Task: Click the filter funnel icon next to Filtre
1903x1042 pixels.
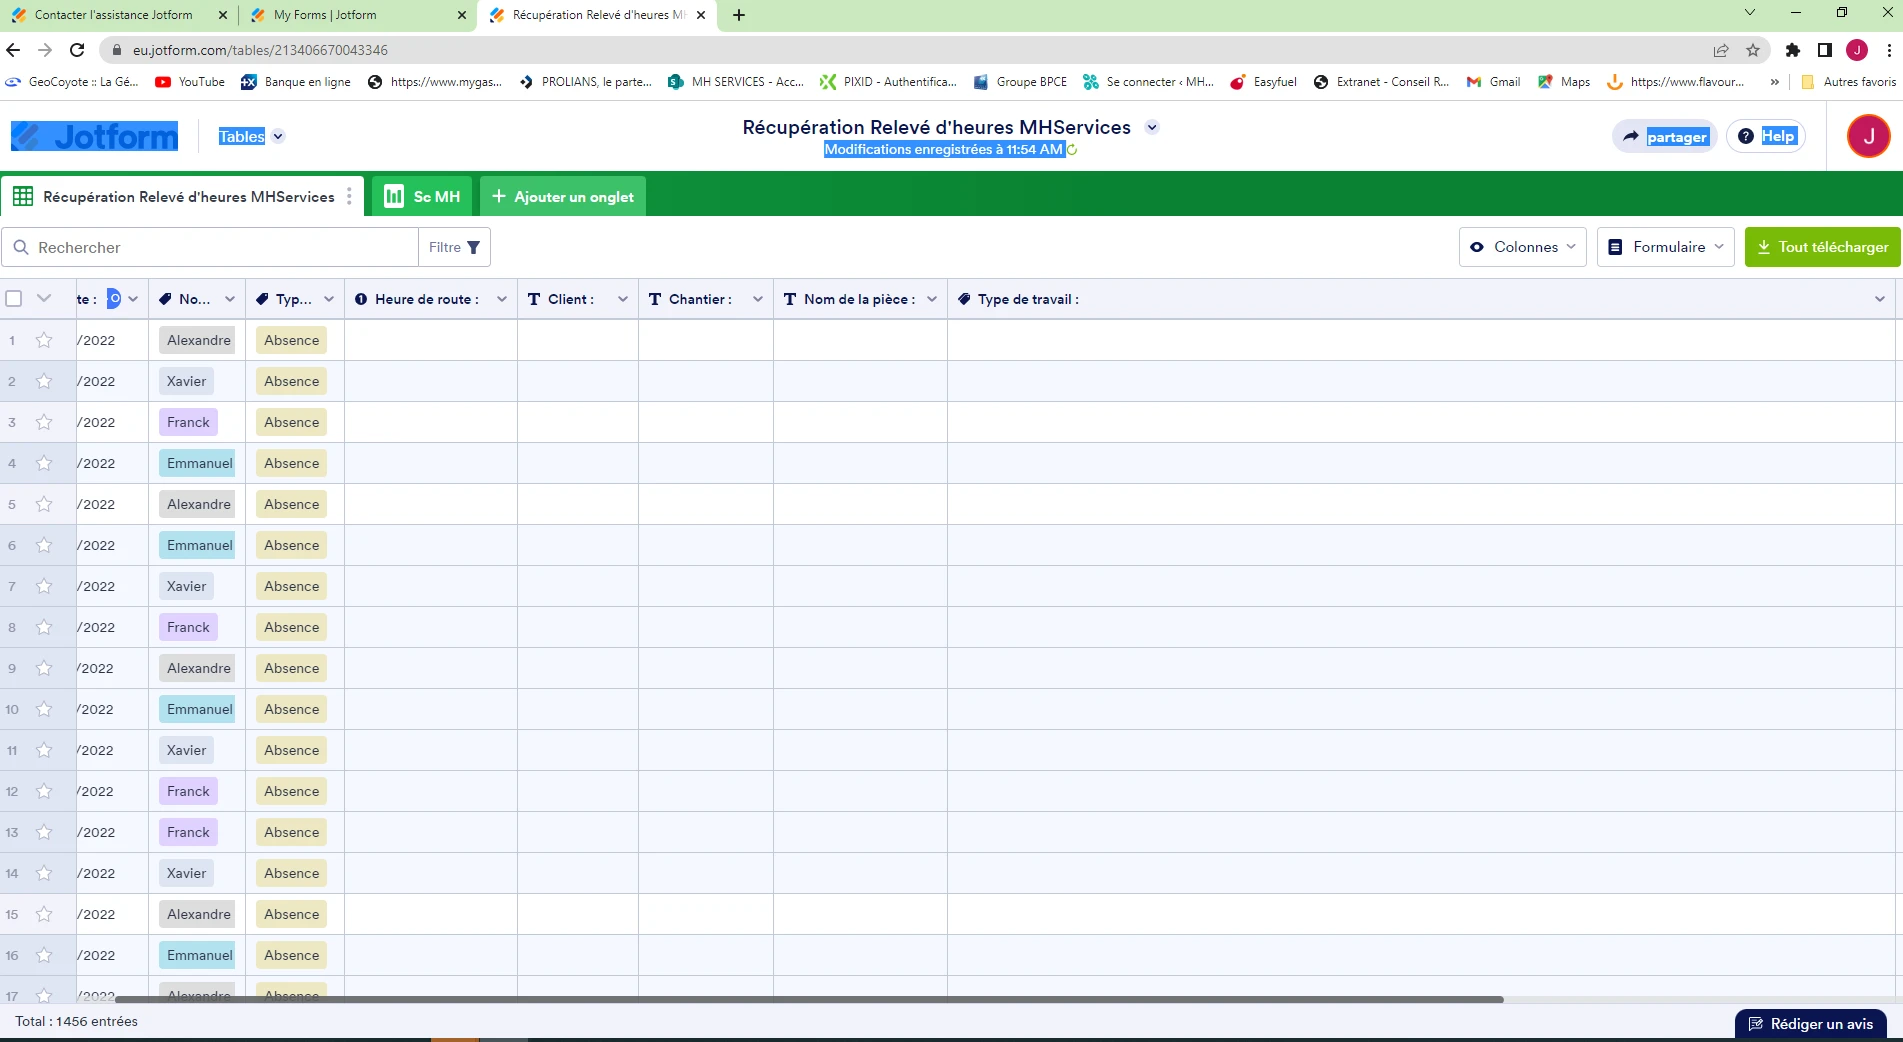Action: coord(473,247)
